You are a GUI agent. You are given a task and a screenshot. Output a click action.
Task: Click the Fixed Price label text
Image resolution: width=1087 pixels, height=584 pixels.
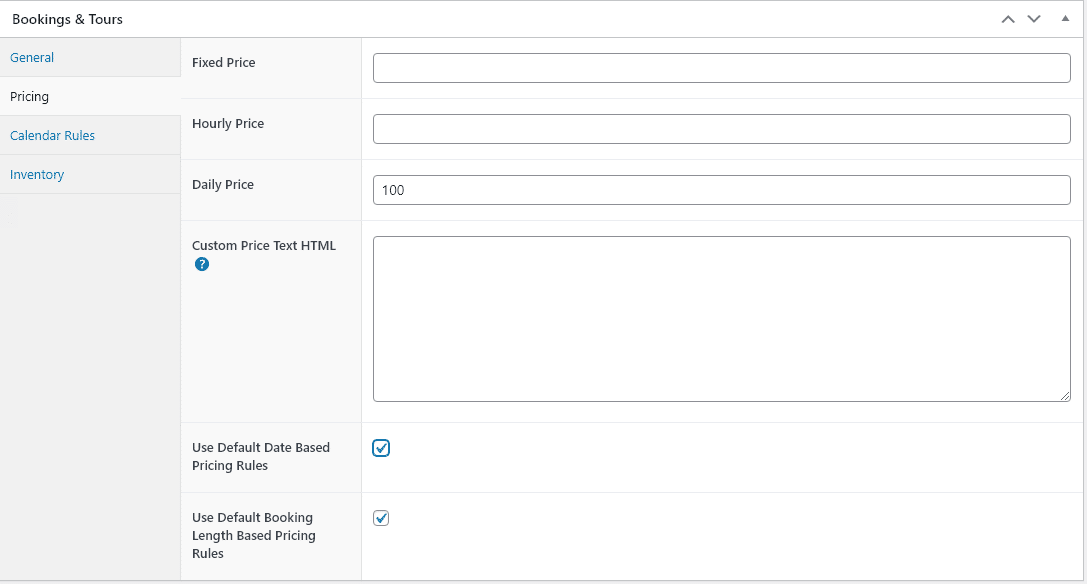(223, 62)
